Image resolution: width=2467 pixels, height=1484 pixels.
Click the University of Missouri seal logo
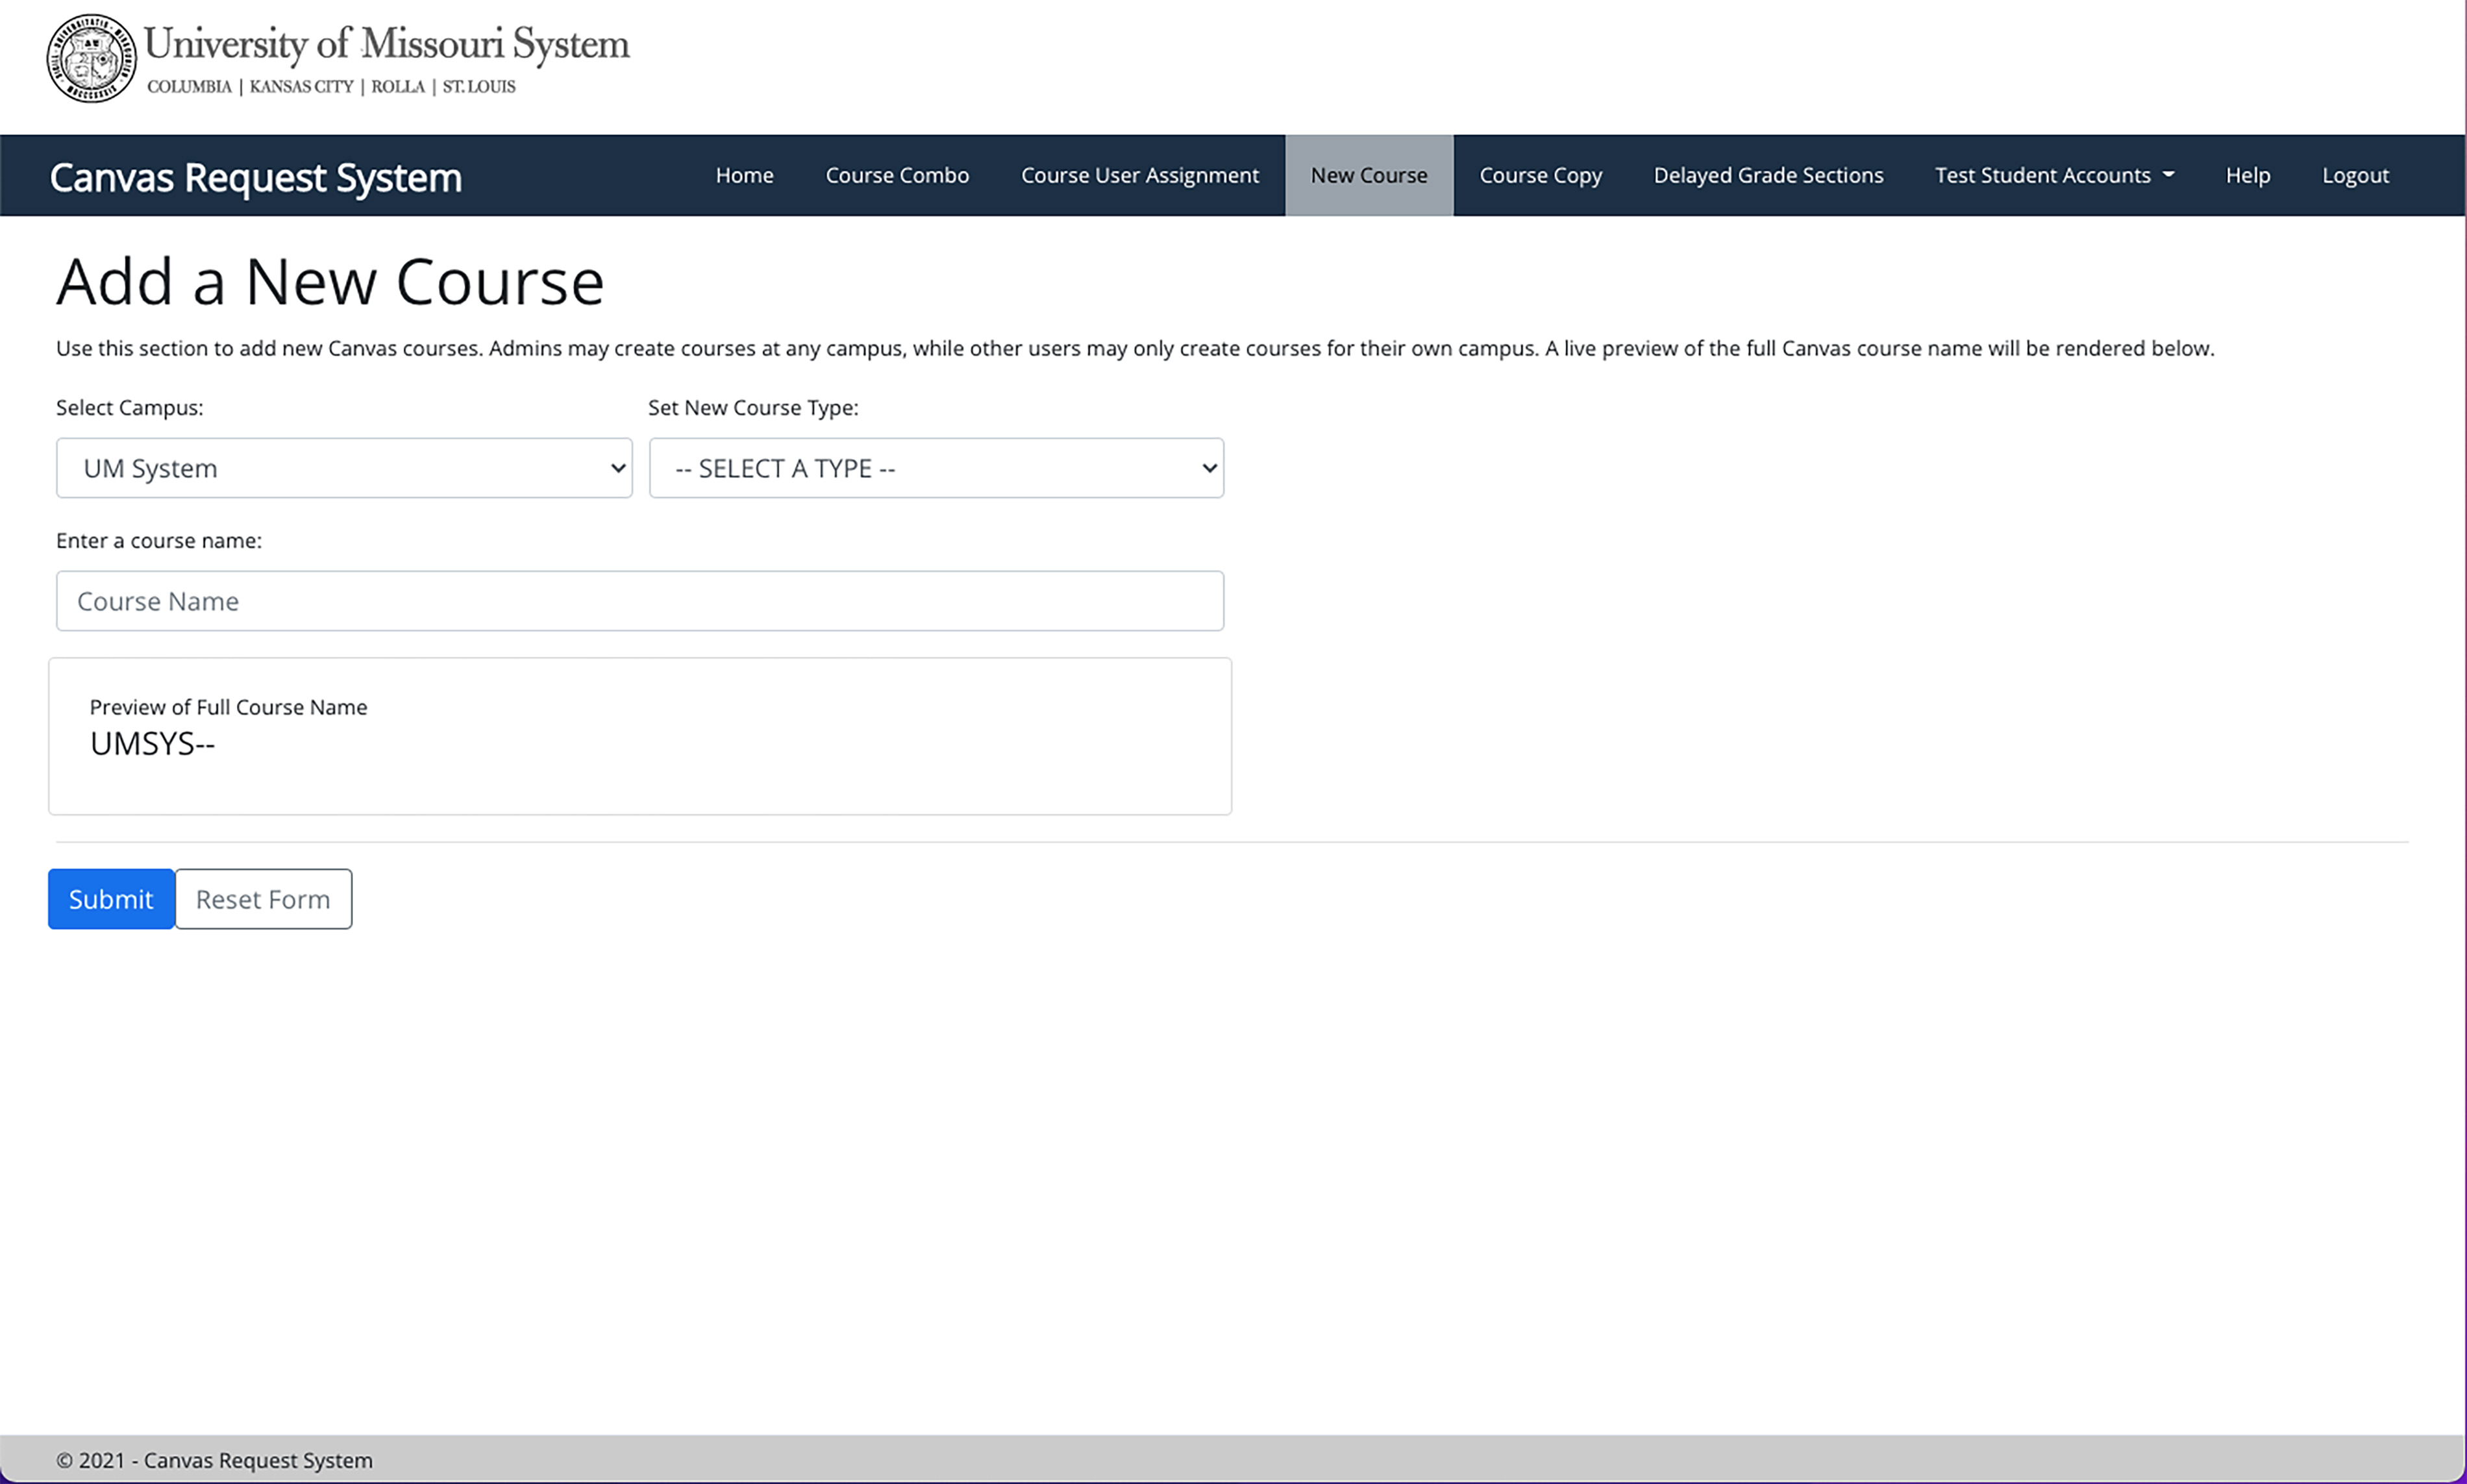pos(91,58)
